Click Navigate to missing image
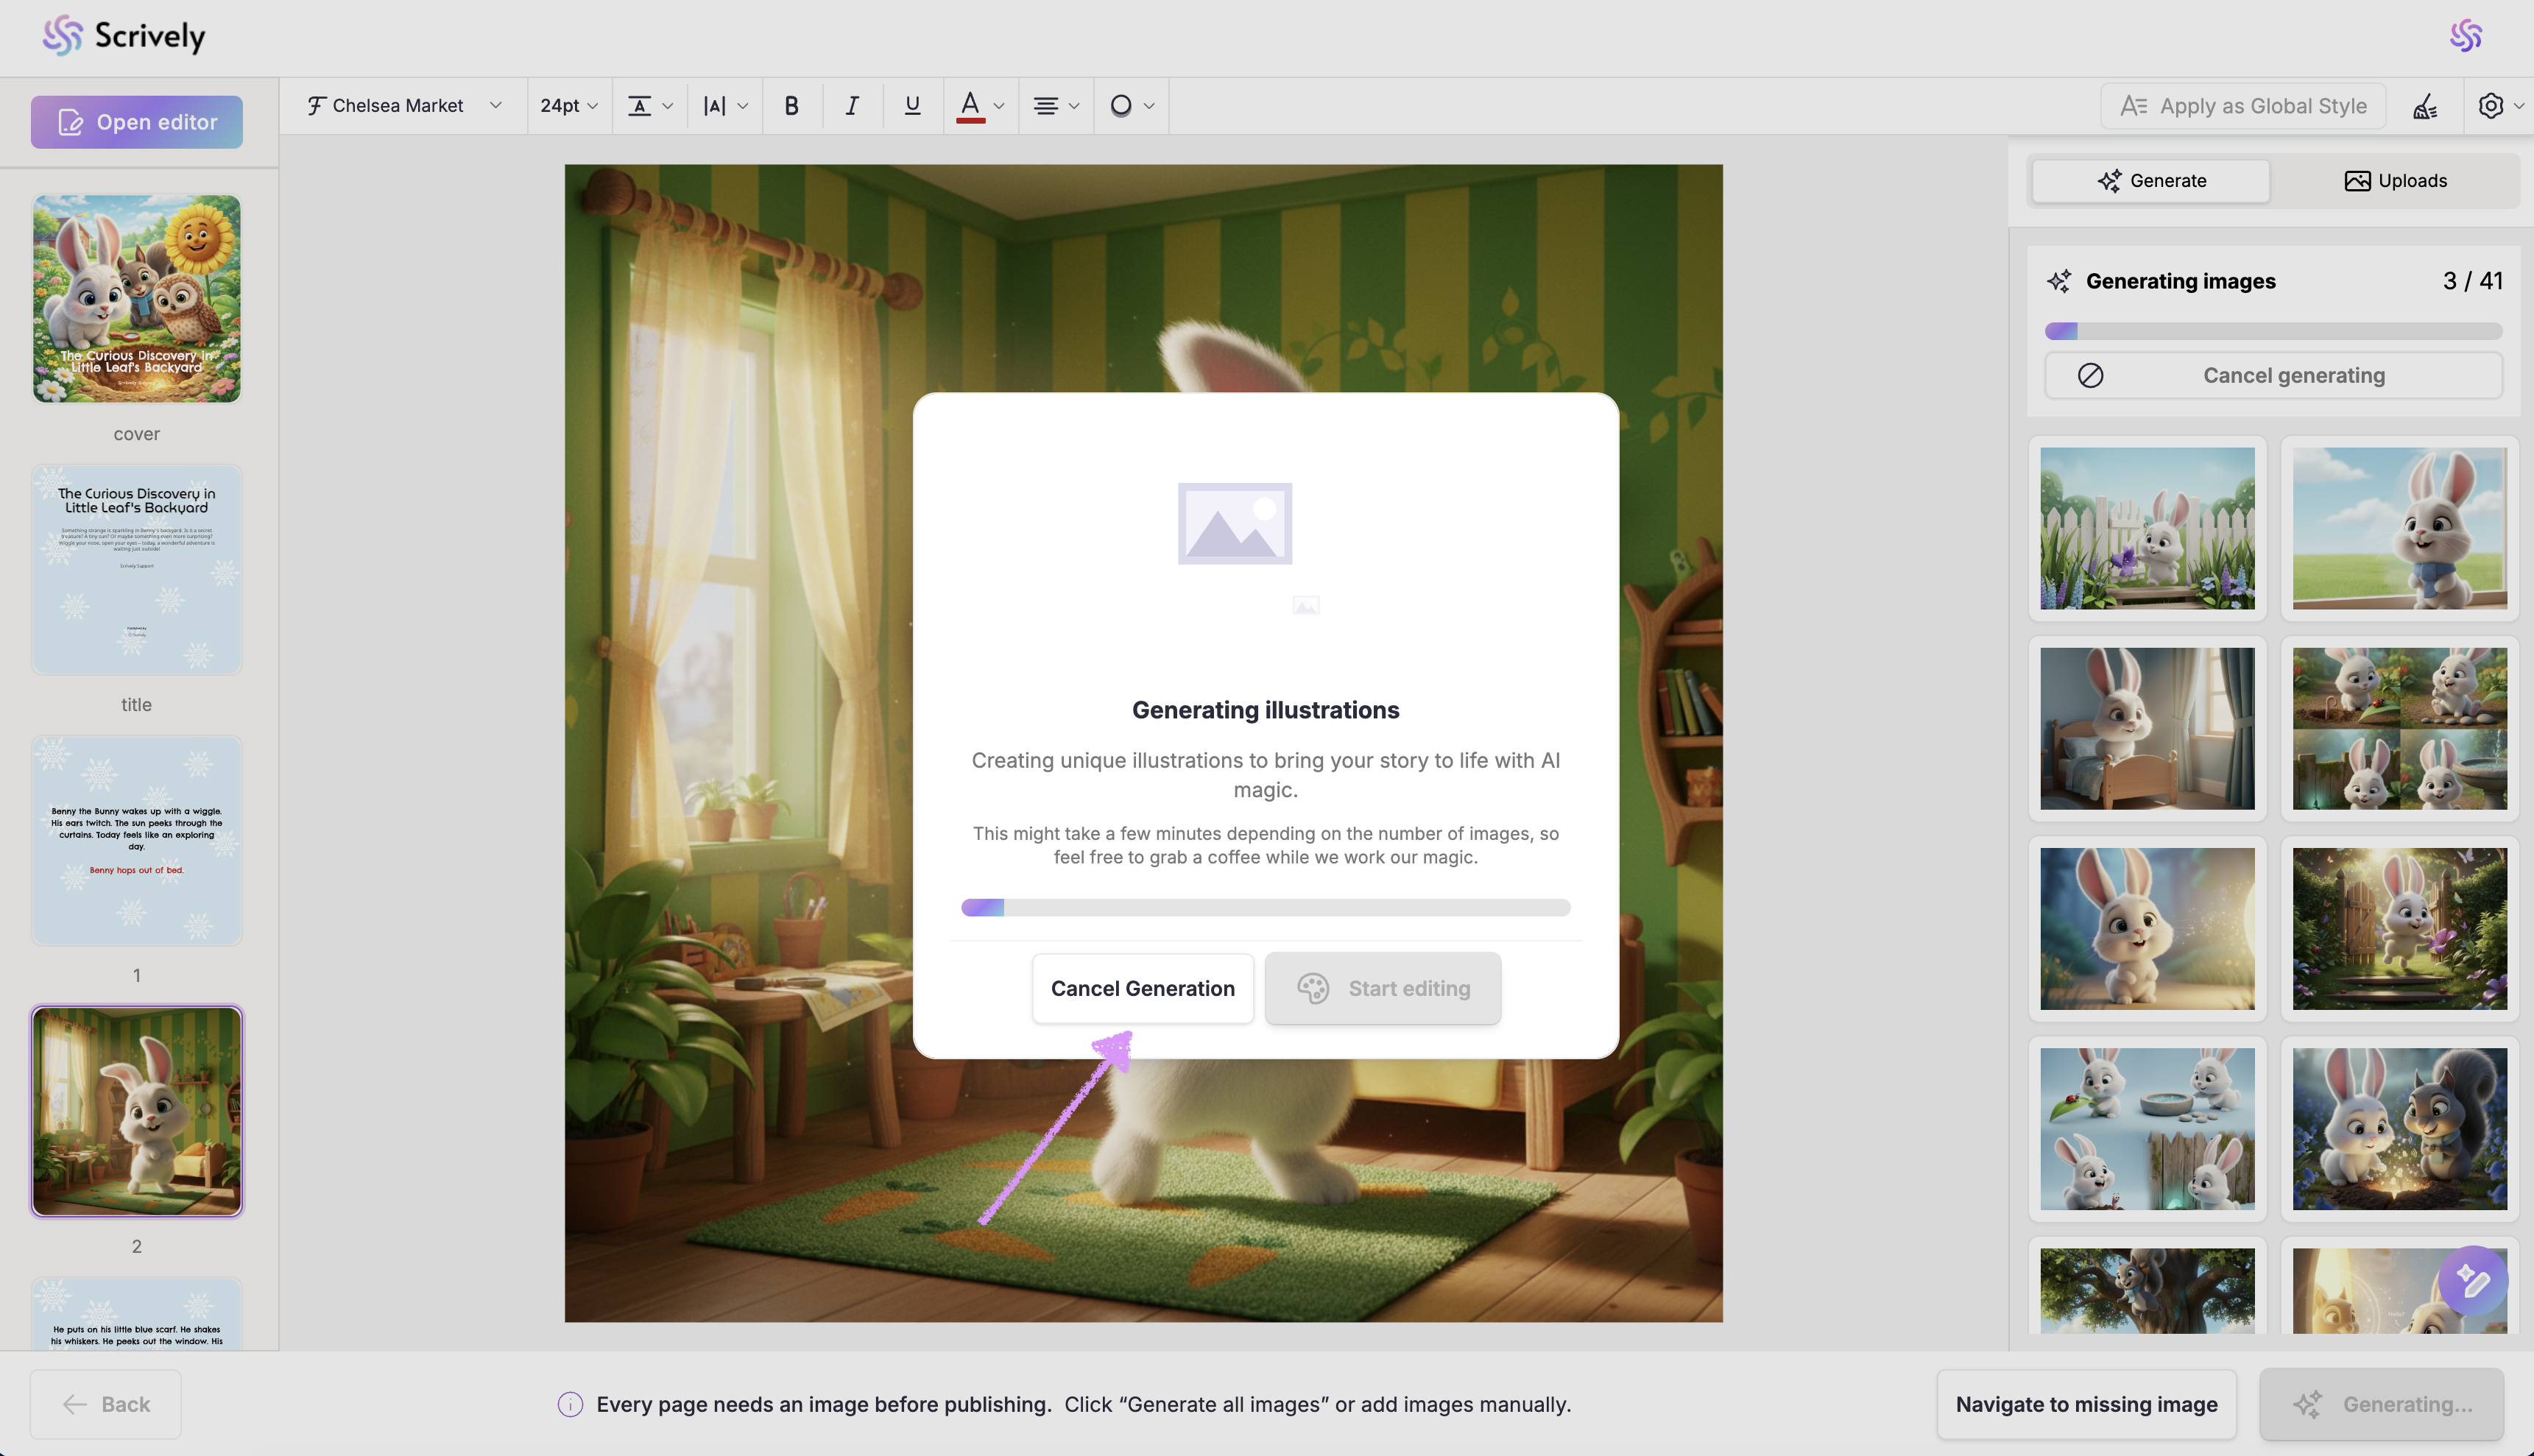This screenshot has width=2534, height=1456. [x=2086, y=1404]
